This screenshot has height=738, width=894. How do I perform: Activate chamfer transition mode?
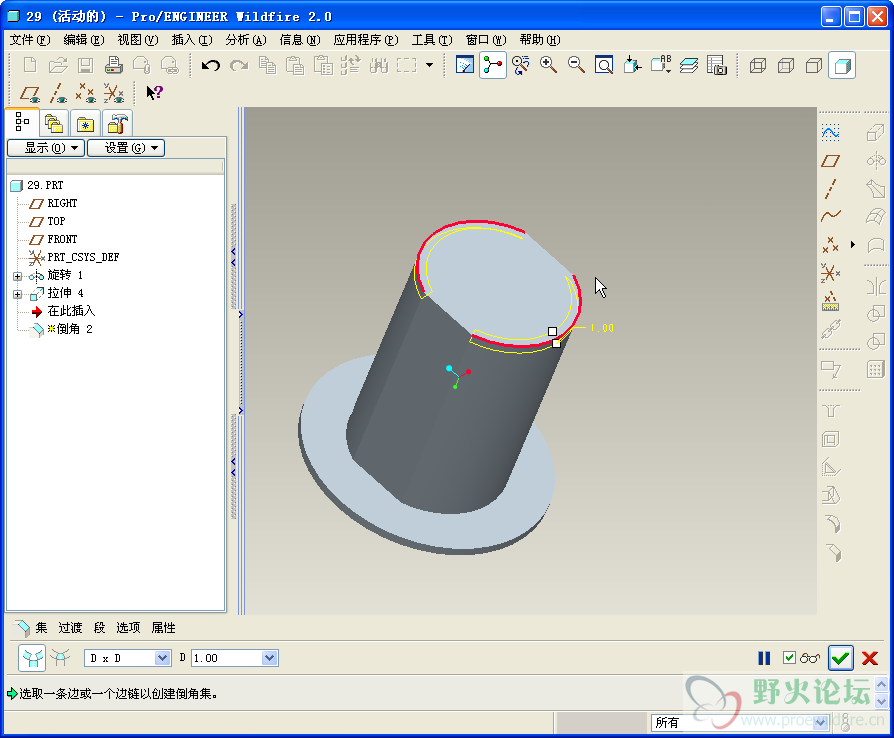pos(60,658)
